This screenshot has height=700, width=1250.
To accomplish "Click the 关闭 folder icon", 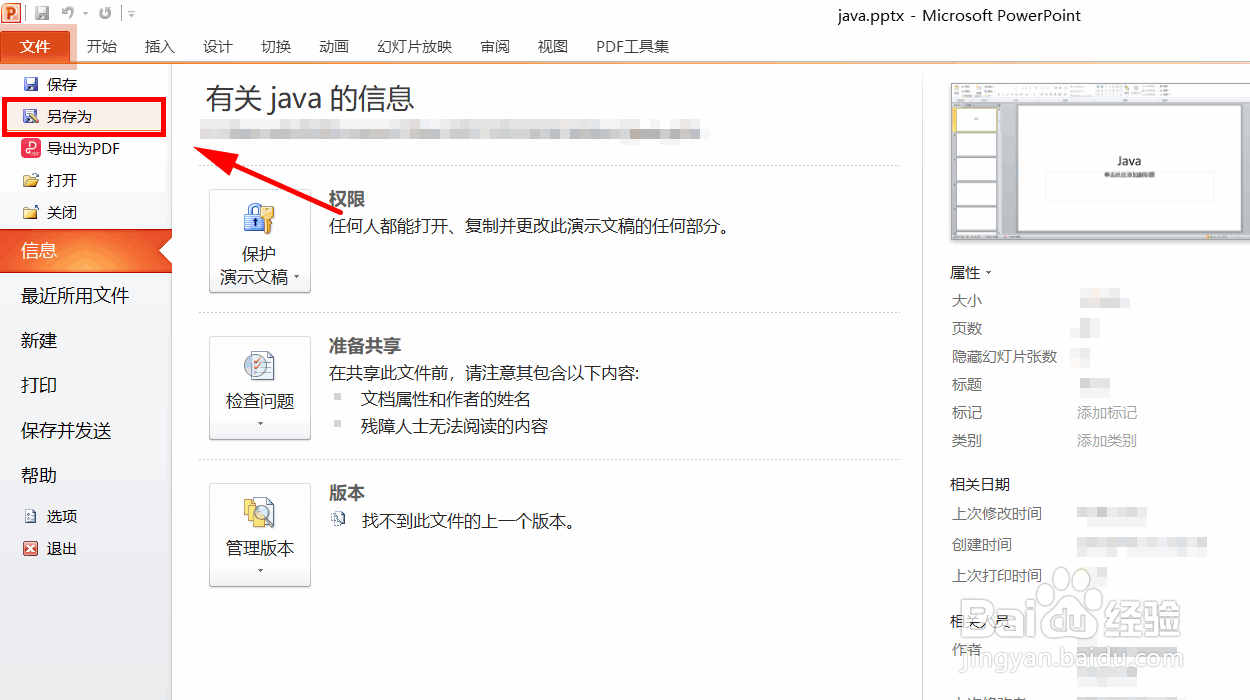I will [31, 213].
